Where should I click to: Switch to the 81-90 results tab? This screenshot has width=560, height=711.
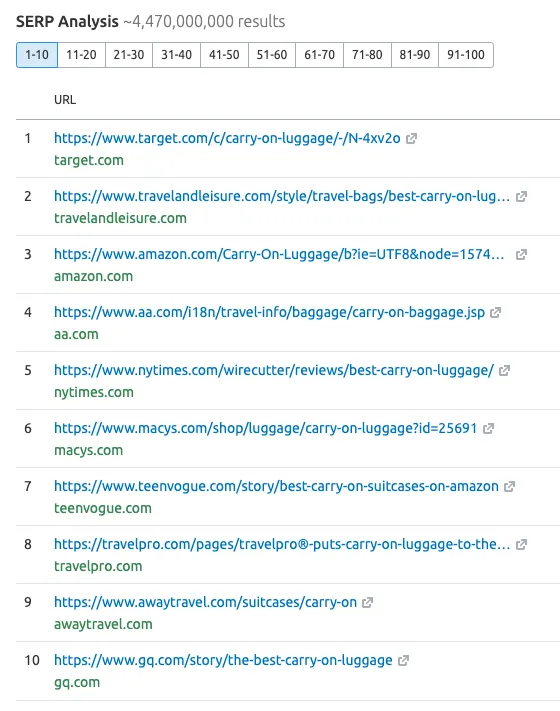pos(414,55)
